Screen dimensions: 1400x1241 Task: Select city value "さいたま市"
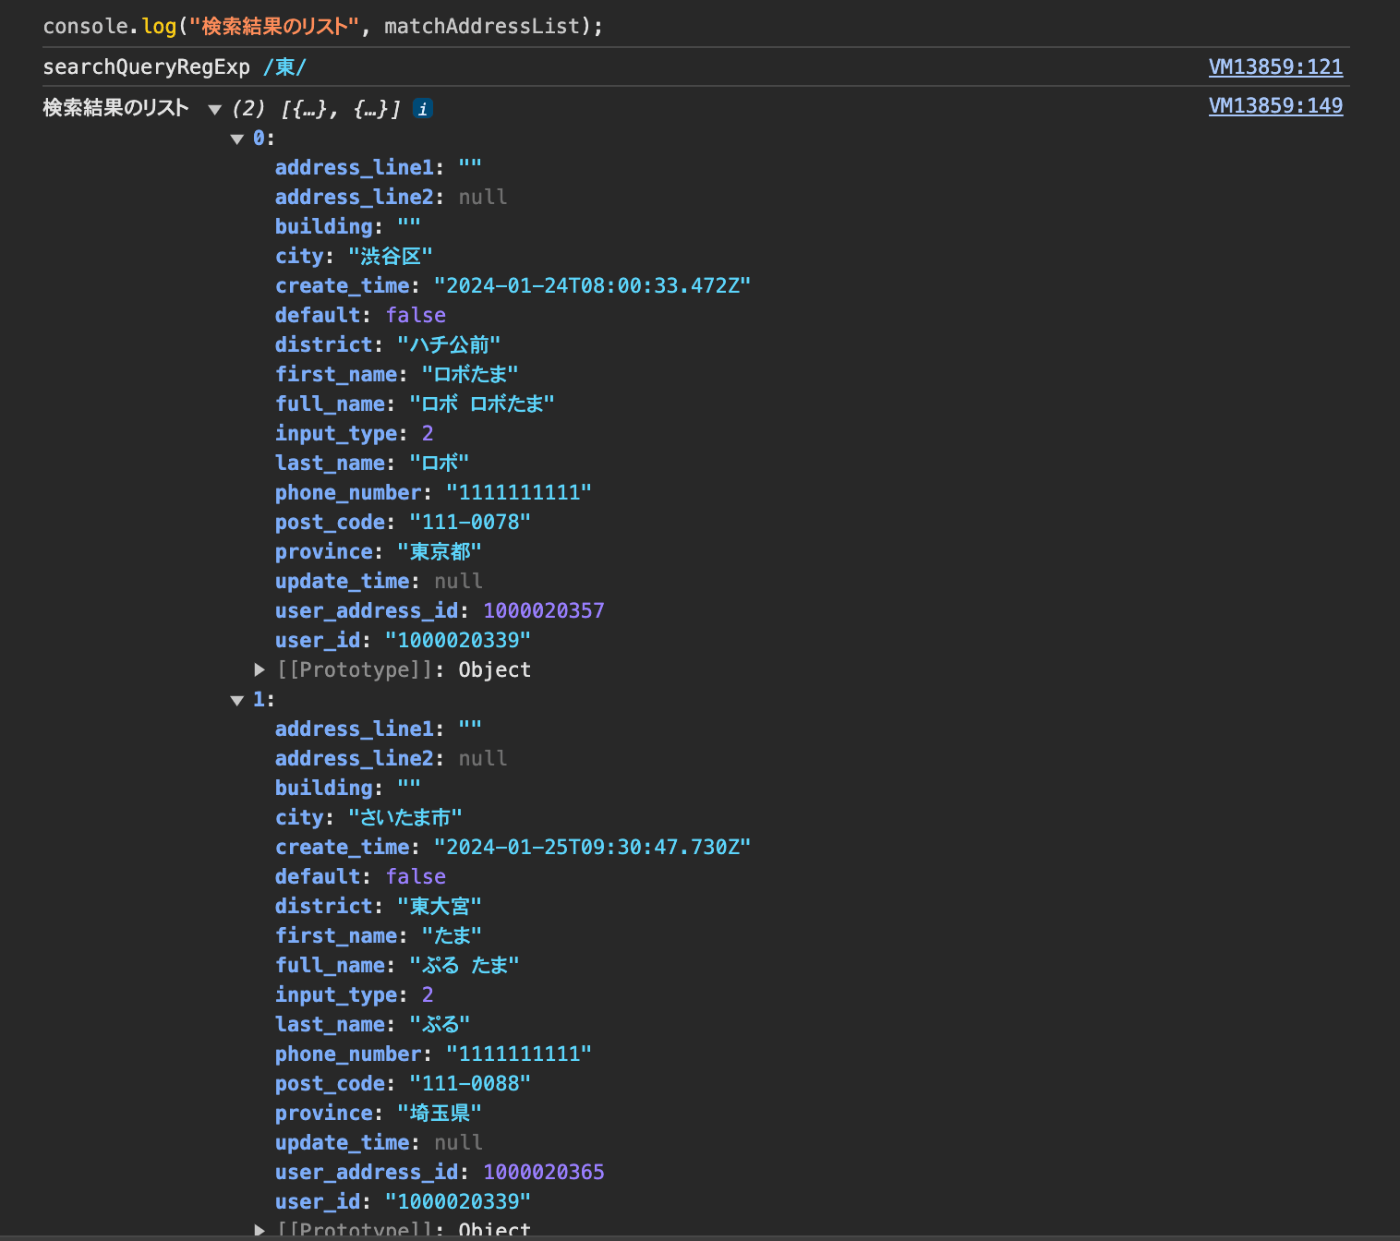coord(405,817)
